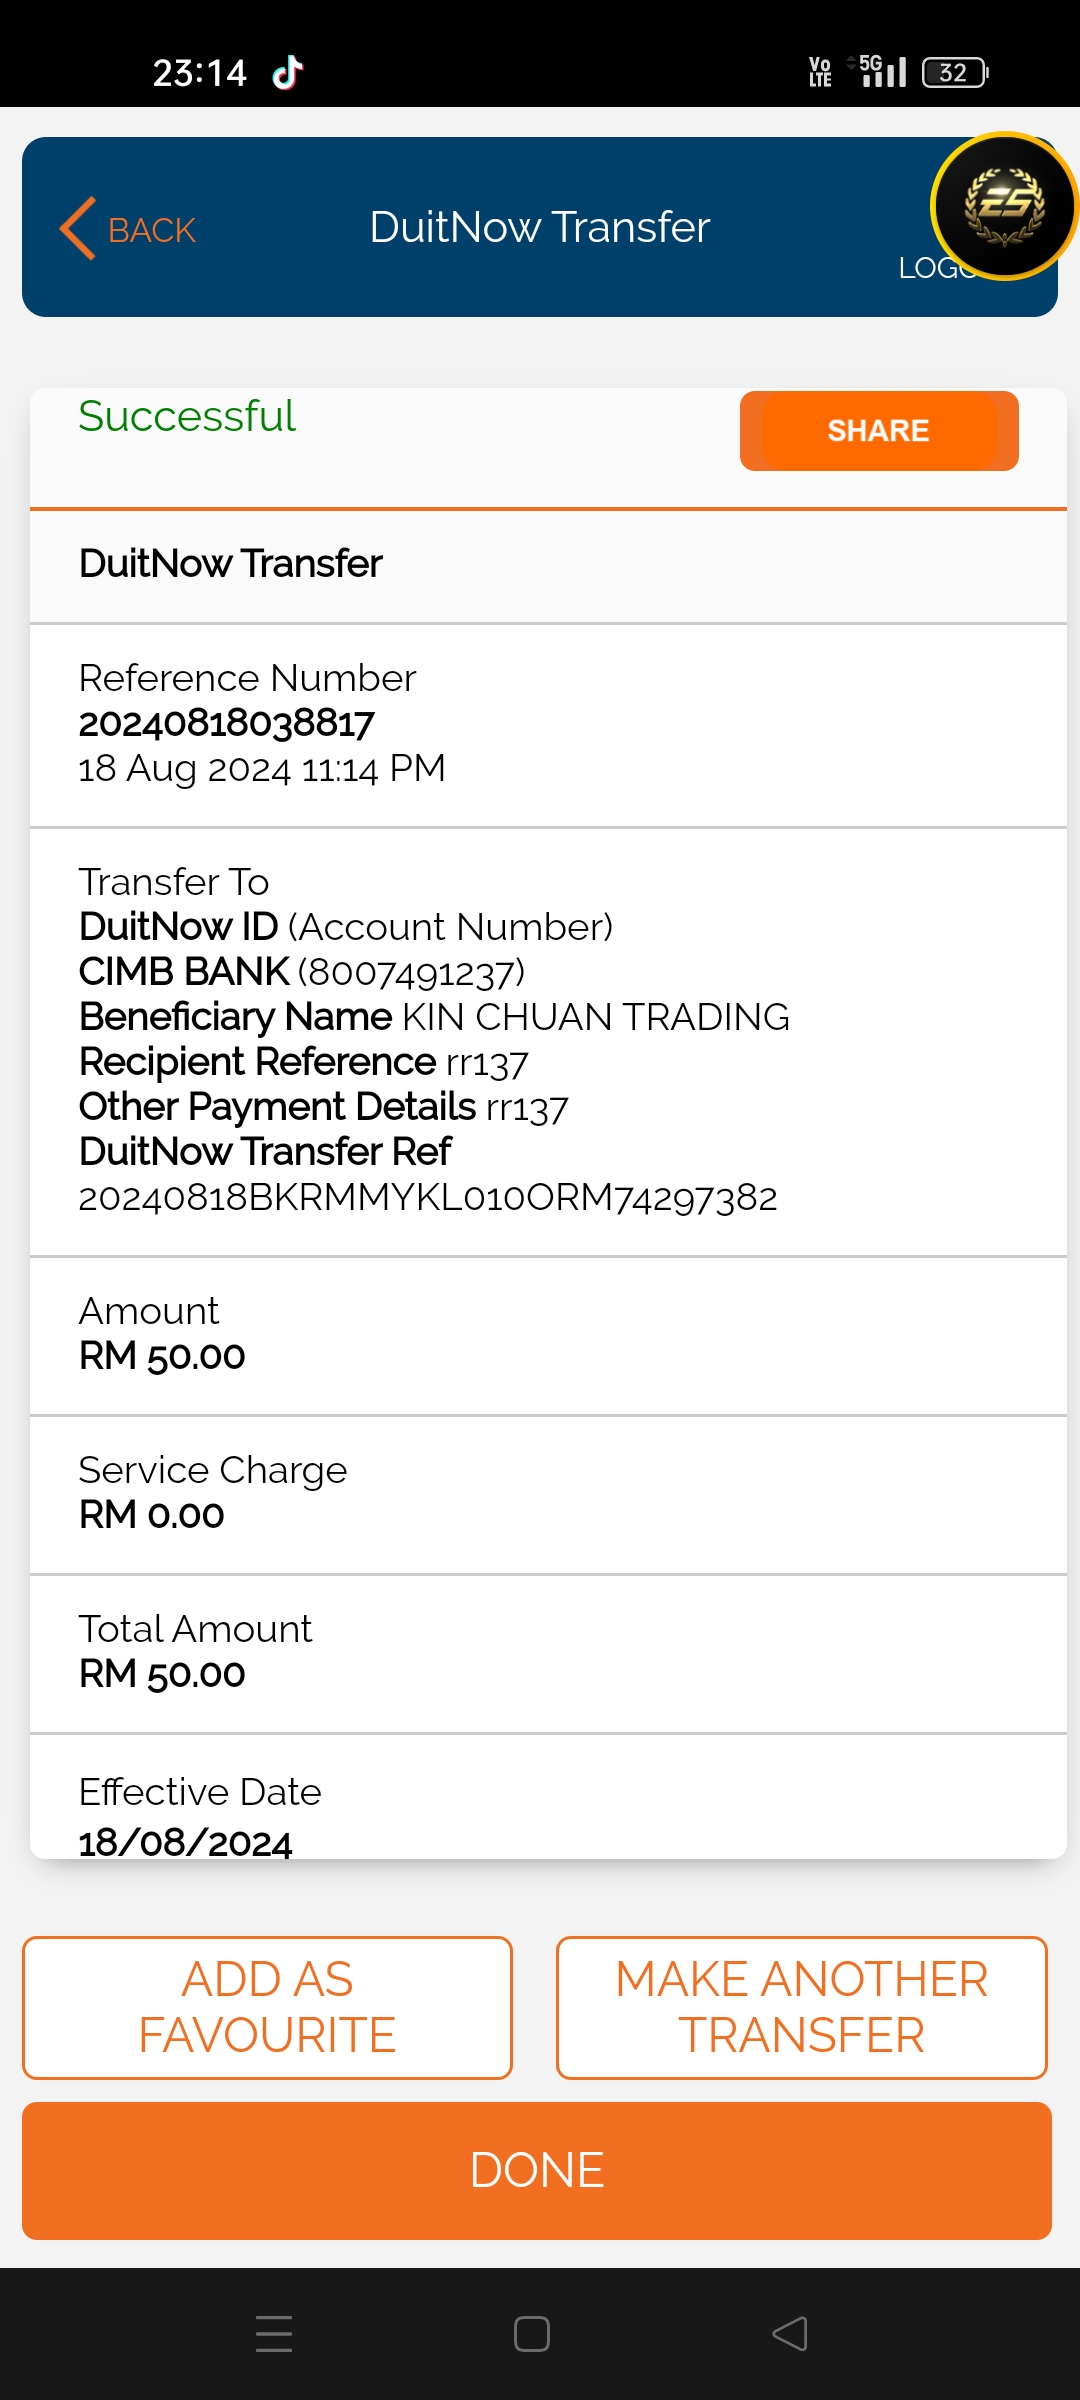
Task: Tap the BACK label in header
Action: [x=152, y=230]
